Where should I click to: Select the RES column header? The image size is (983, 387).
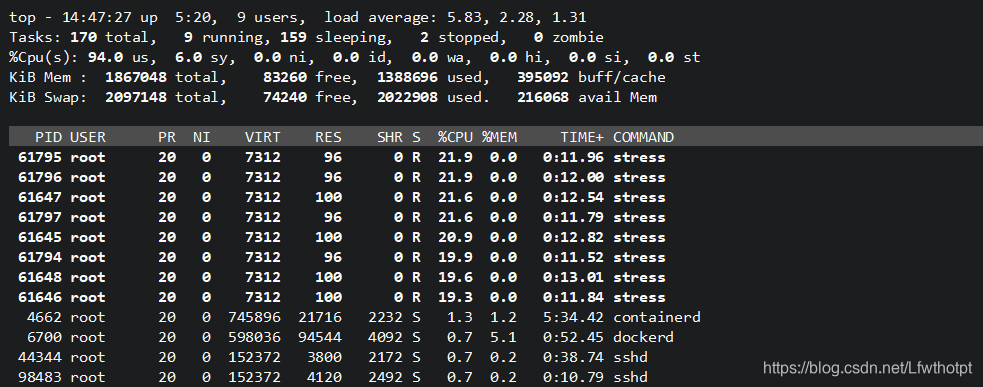tap(329, 137)
